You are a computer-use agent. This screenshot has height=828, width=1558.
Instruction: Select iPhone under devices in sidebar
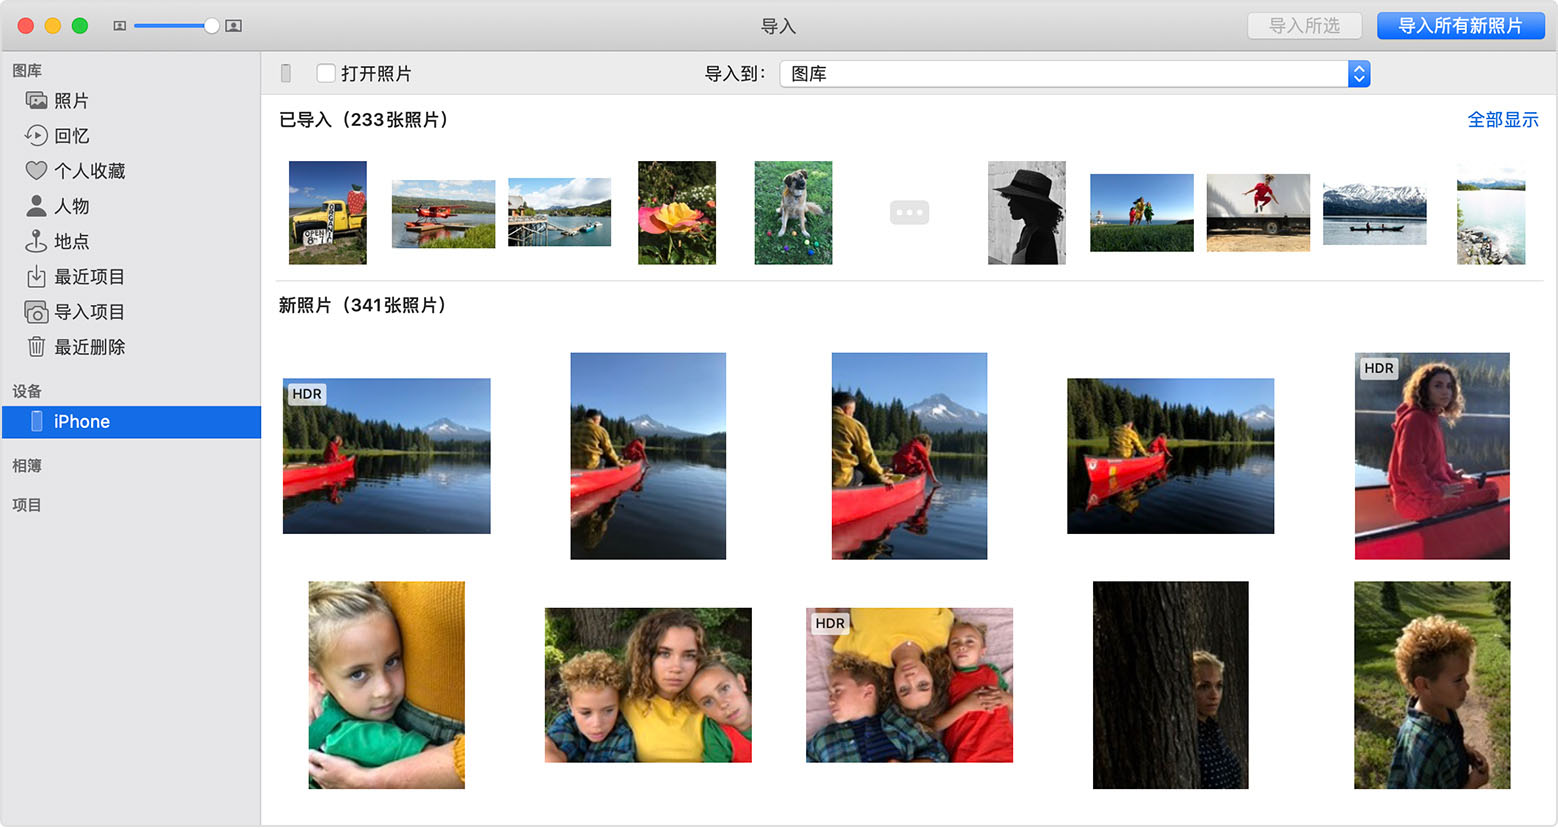82,422
